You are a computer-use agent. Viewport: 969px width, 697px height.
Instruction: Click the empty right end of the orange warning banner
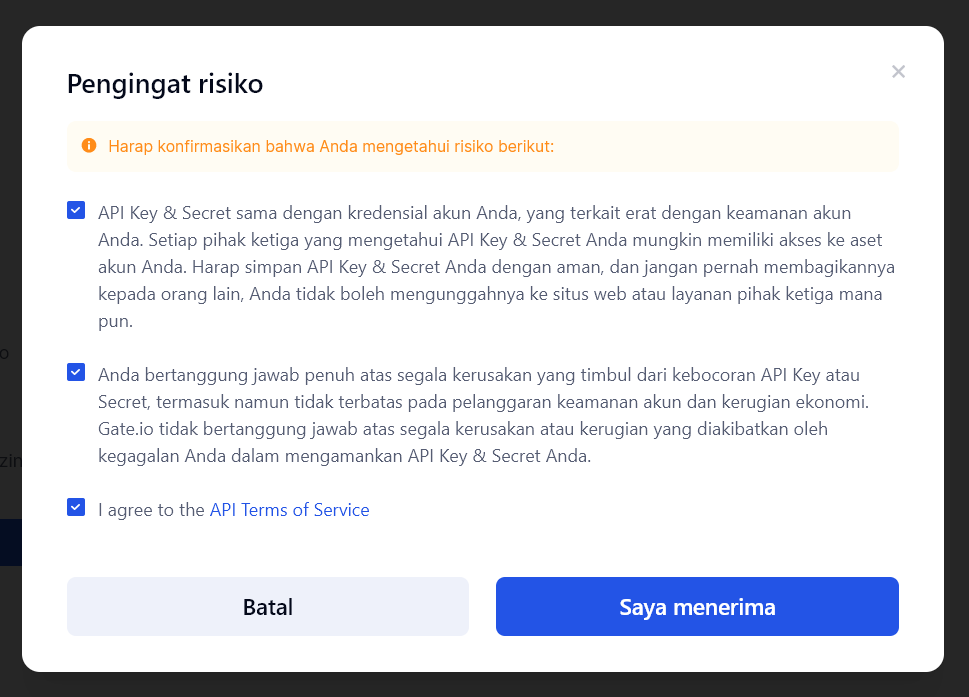tap(800, 147)
